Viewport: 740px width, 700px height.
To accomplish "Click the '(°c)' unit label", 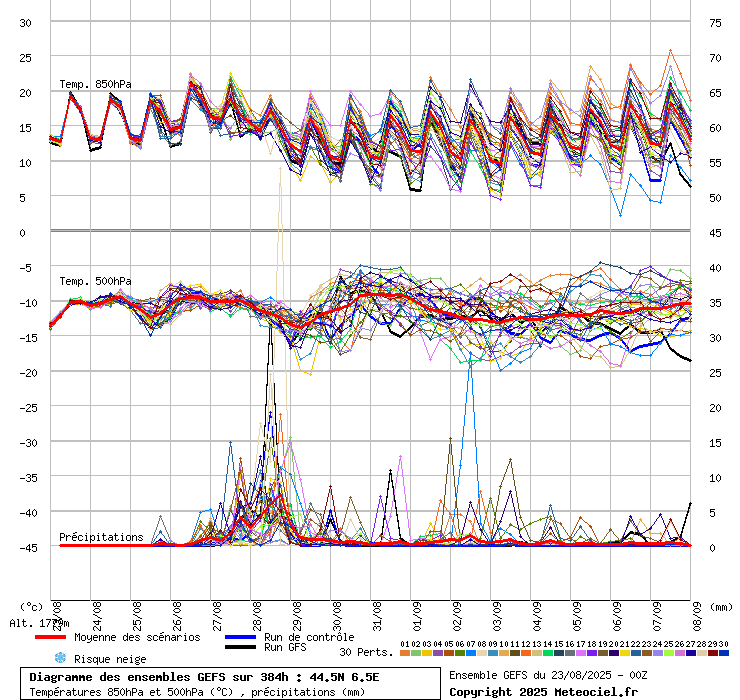I will (31, 607).
